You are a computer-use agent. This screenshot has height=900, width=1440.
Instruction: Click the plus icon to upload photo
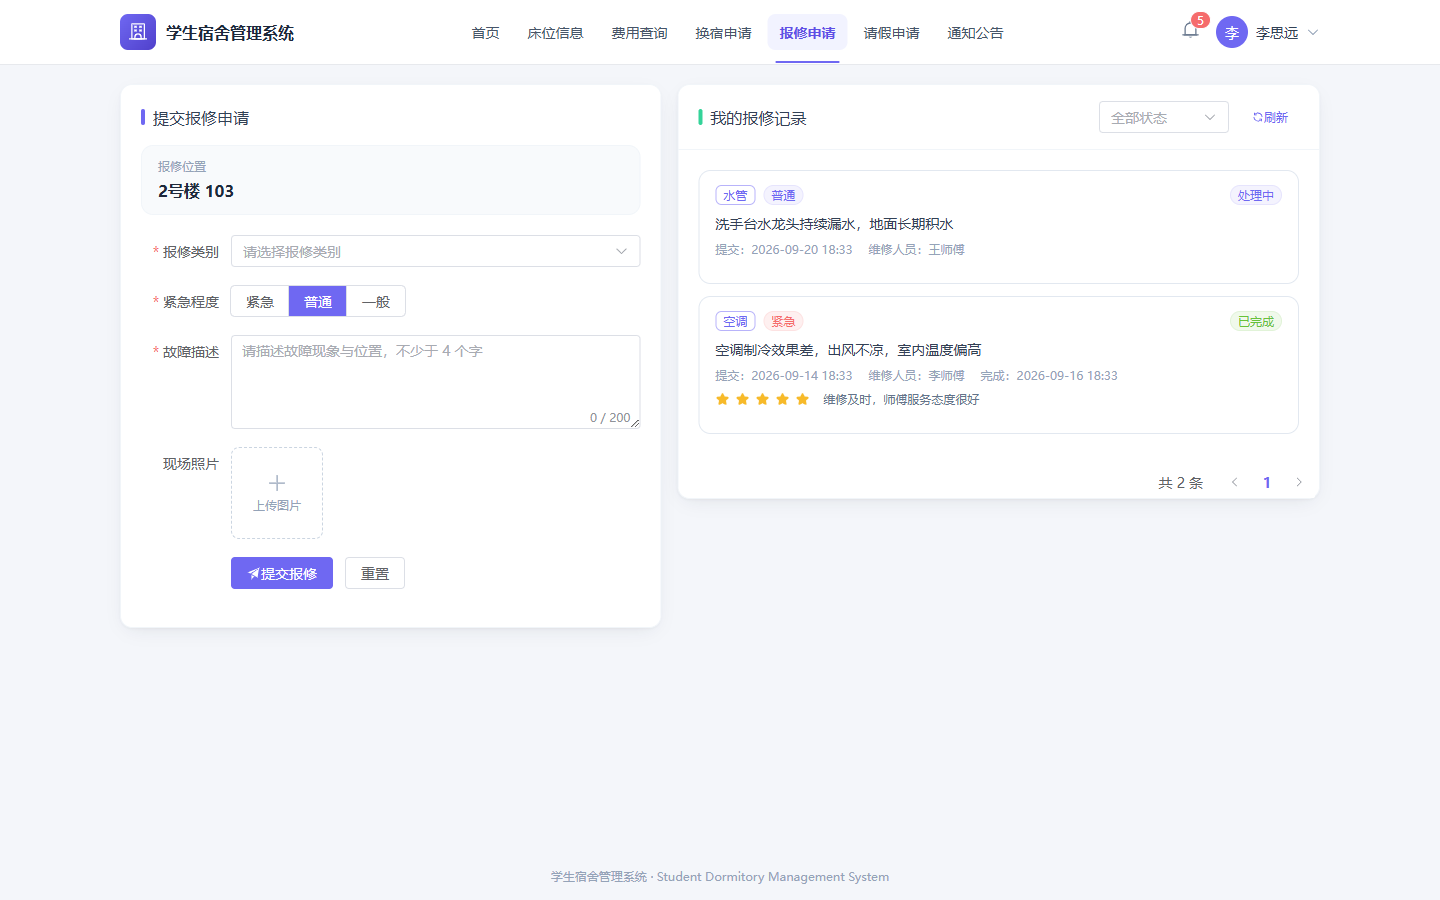pyautogui.click(x=277, y=483)
